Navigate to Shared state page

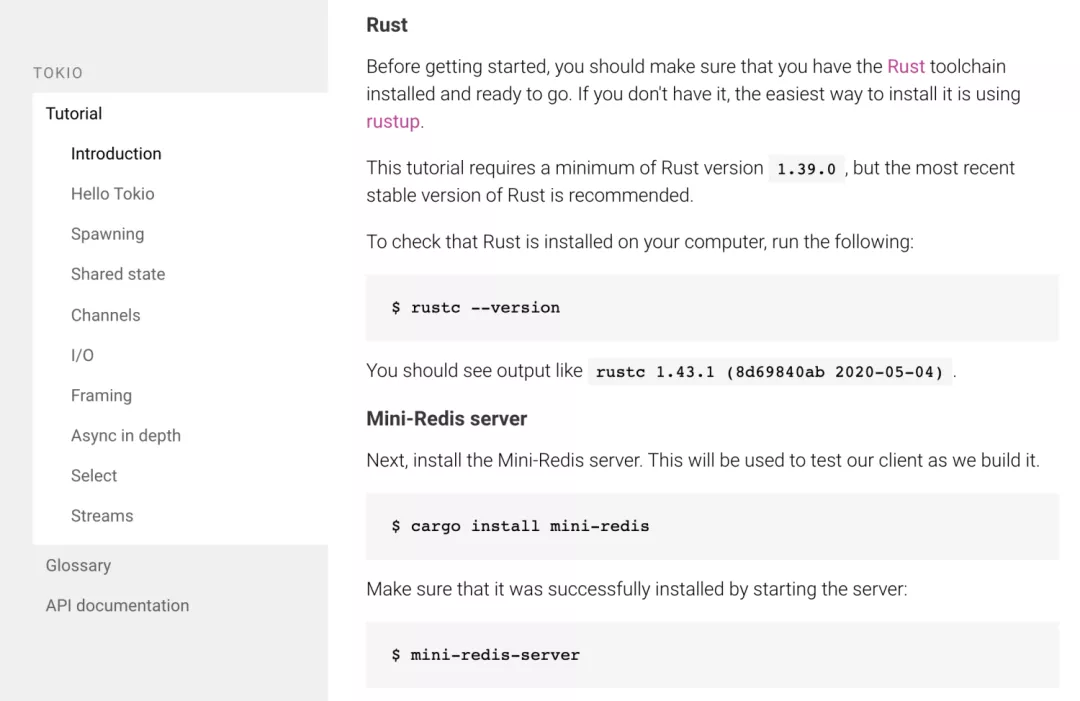click(118, 274)
